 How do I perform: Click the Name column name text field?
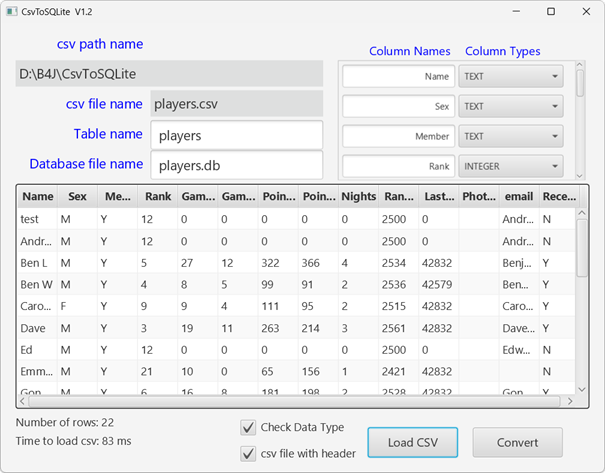[x=398, y=76]
